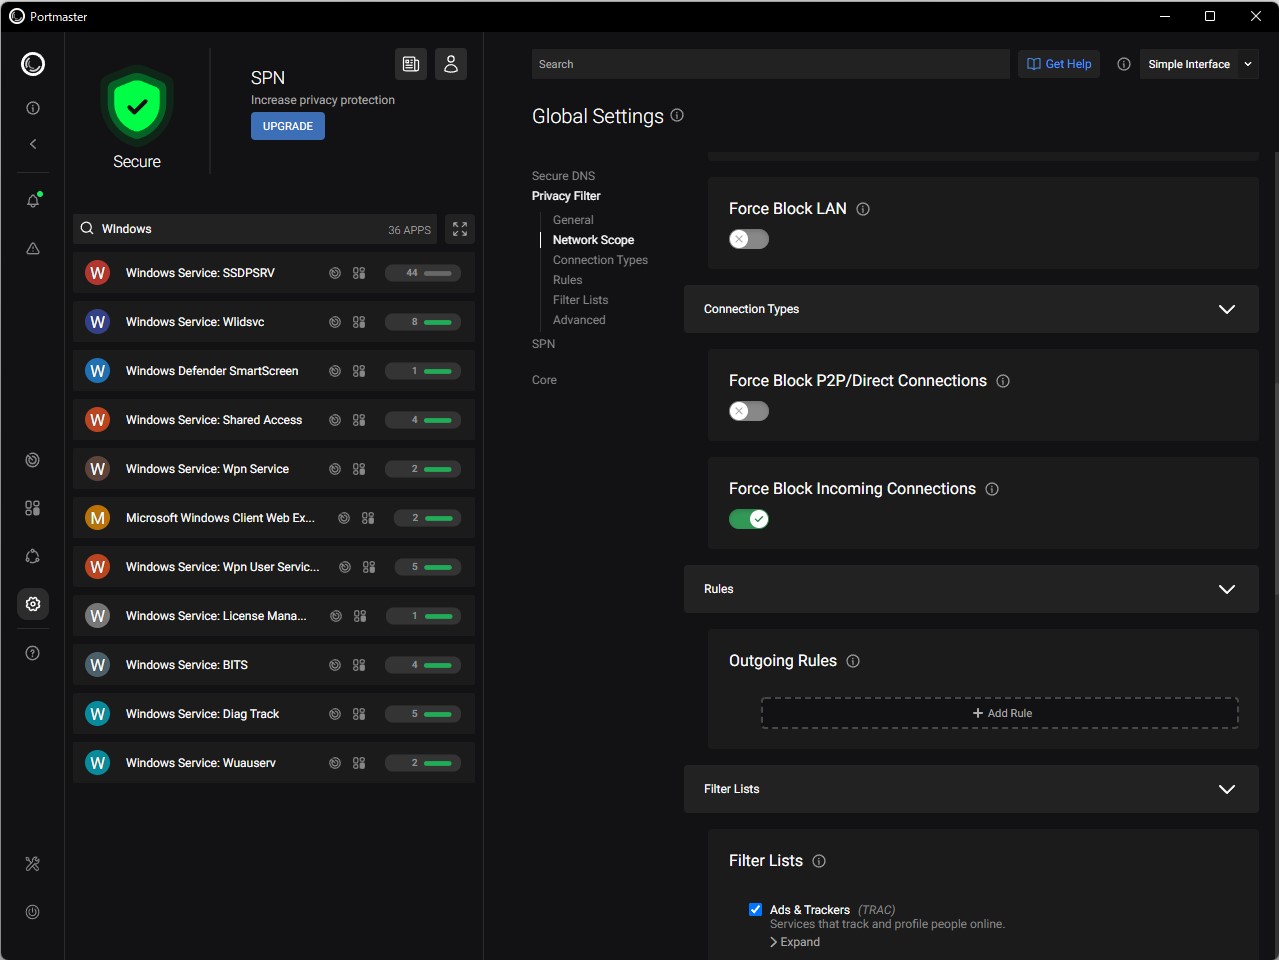The width and height of the screenshot is (1279, 960).
Task: Click the expand app list icon
Action: click(x=460, y=229)
